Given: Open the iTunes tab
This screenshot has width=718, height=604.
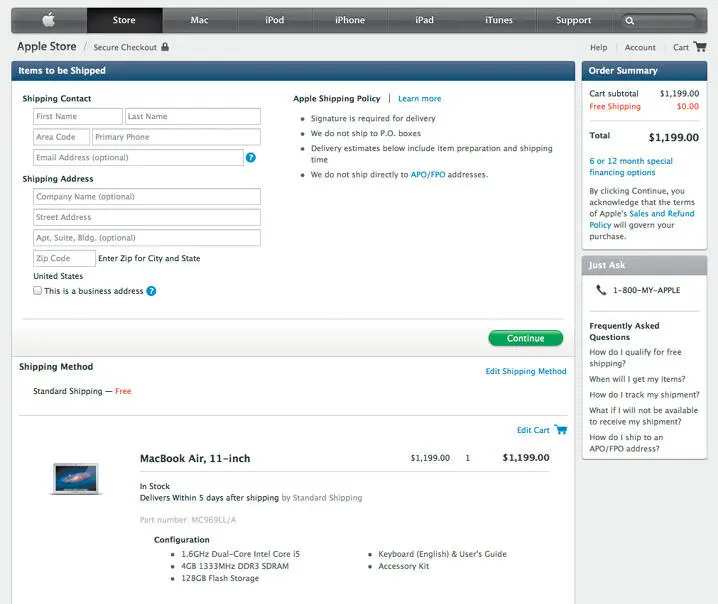Looking at the screenshot, I should [x=499, y=20].
